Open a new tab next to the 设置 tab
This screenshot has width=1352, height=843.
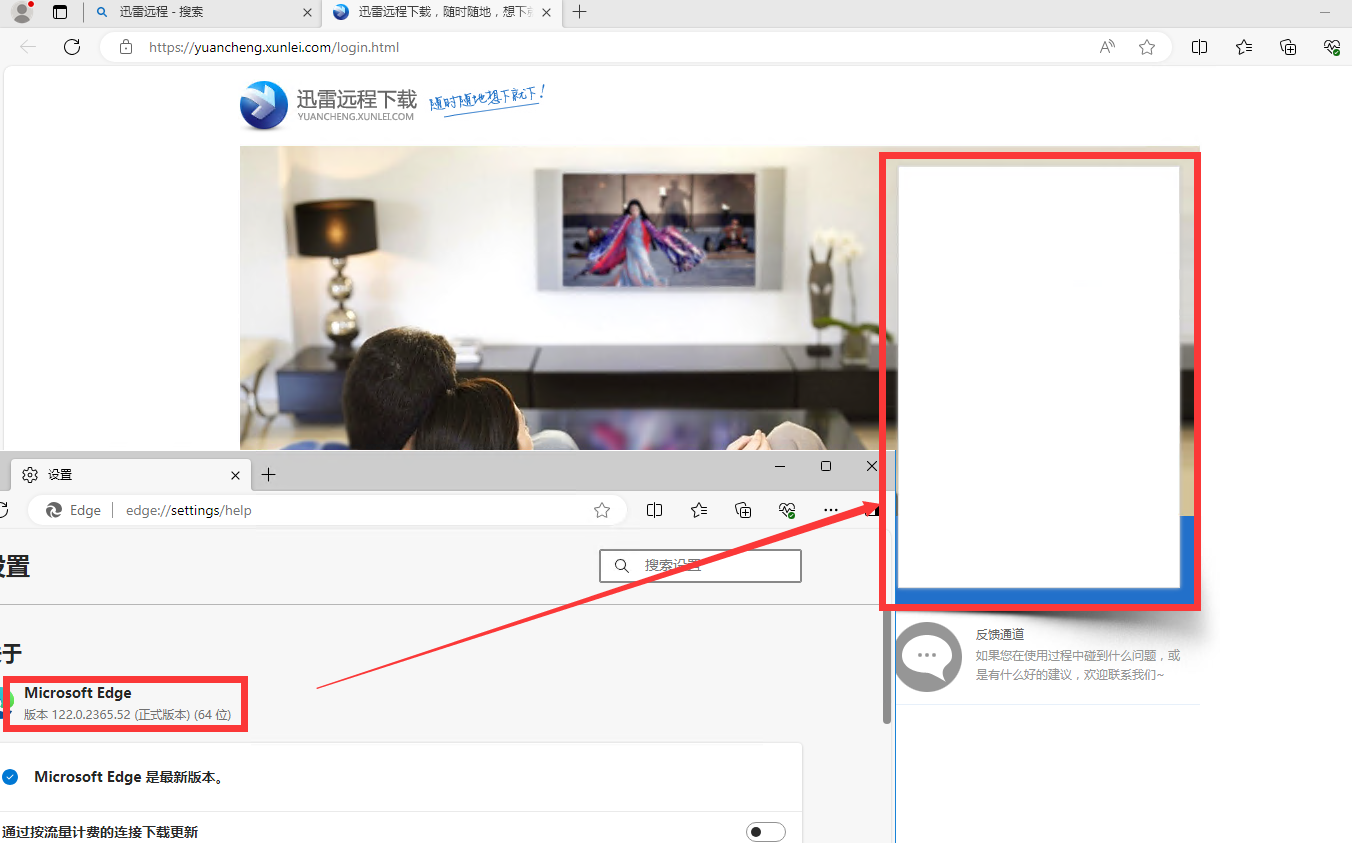click(x=268, y=475)
